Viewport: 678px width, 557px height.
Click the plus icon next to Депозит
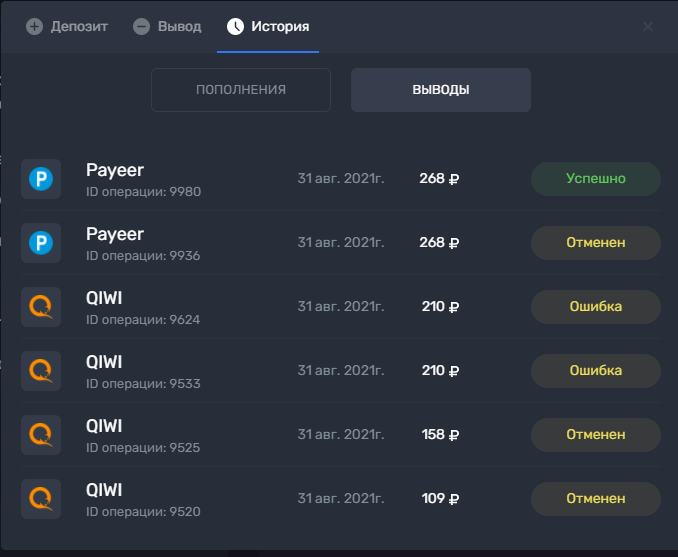(35, 26)
